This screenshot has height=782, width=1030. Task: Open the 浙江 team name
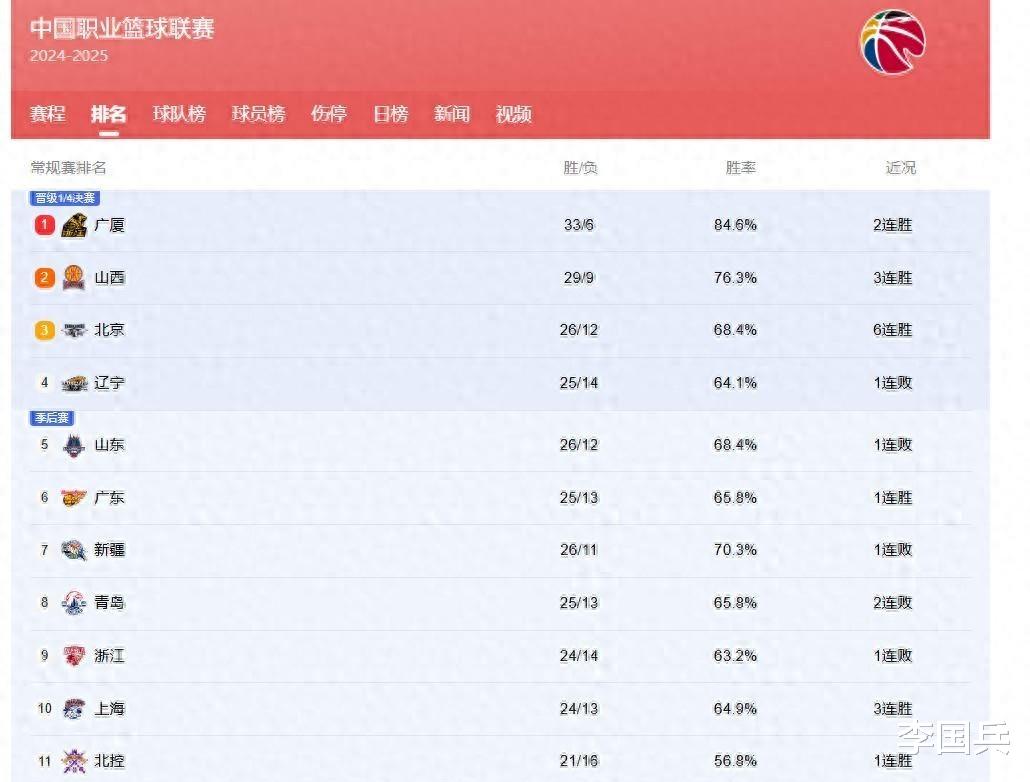tap(110, 656)
